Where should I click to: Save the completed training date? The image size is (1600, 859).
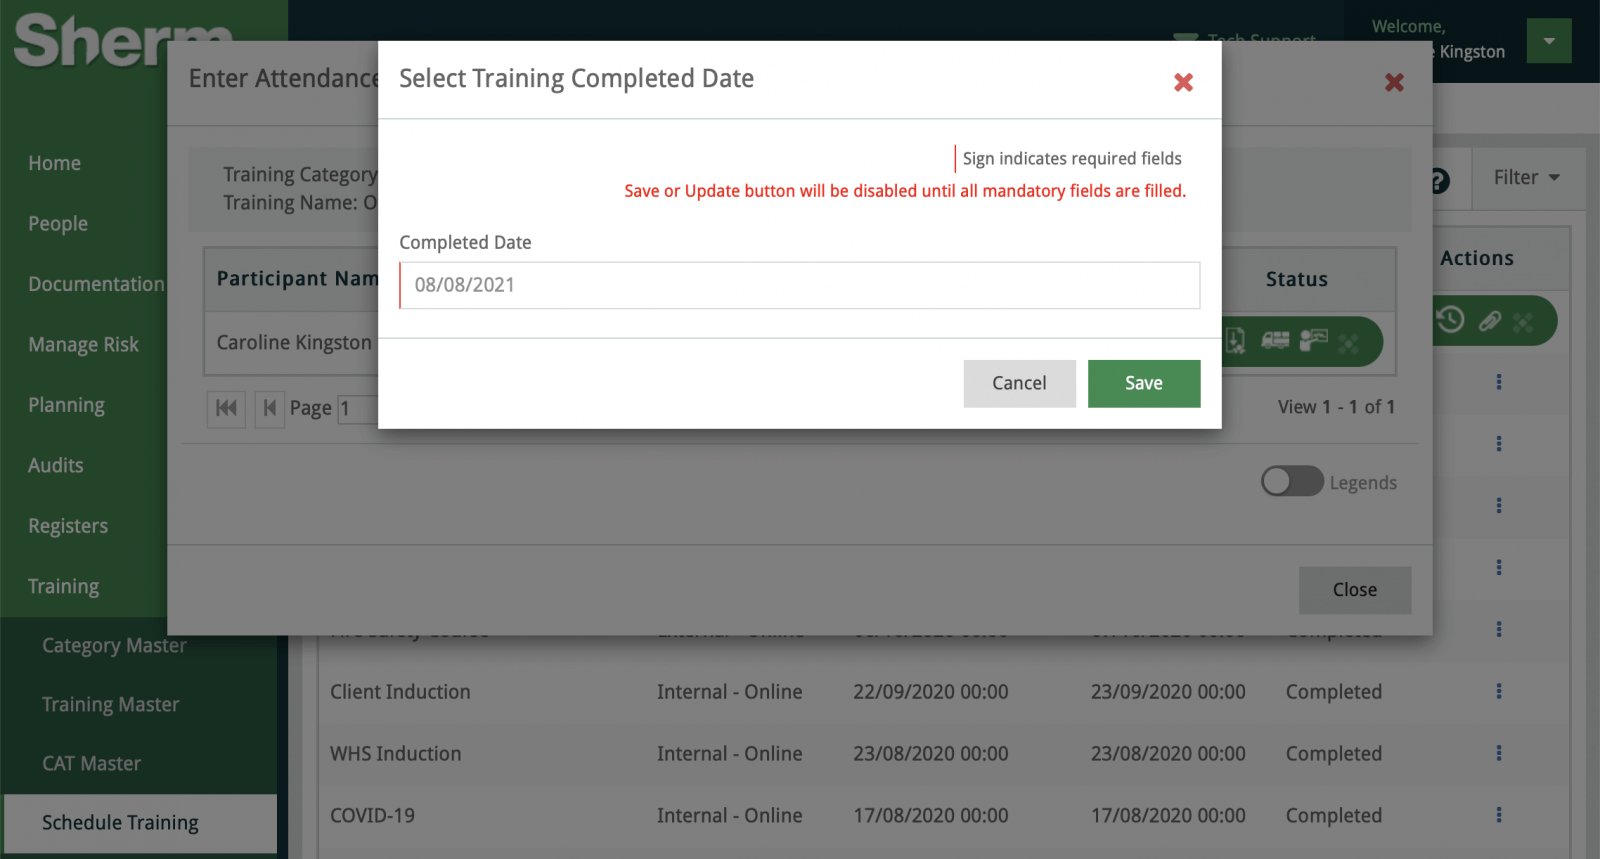[1143, 384]
